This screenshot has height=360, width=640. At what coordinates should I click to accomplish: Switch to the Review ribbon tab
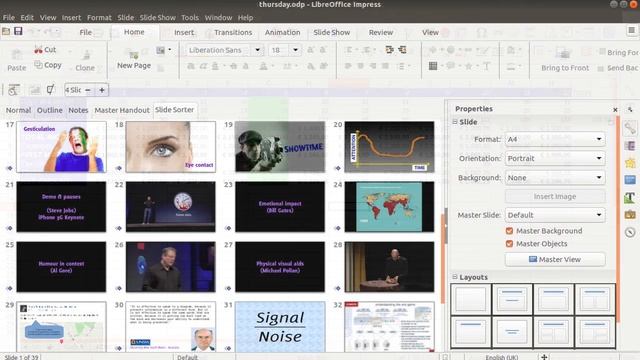[x=381, y=32]
